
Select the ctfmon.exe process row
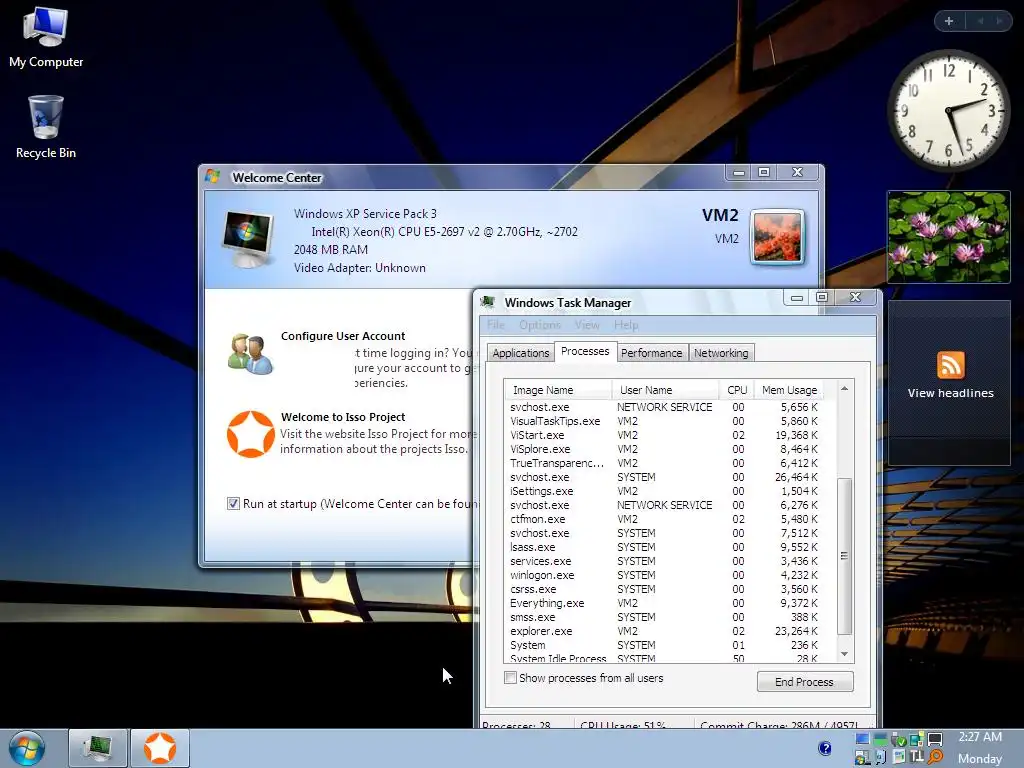tap(664, 519)
